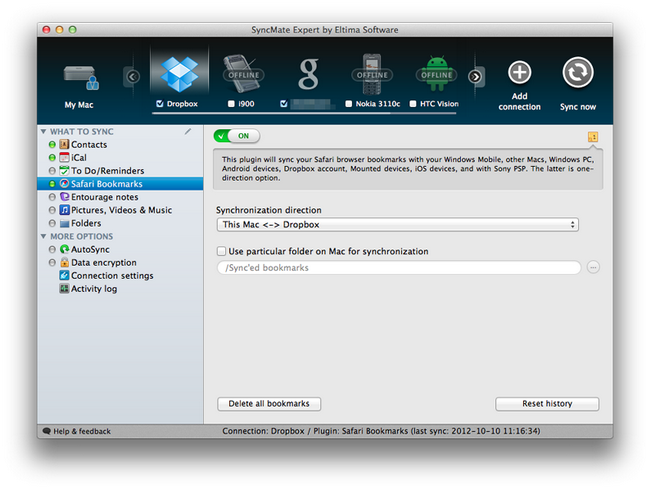The image size is (650, 490).
Task: Select the My Mac device icon
Action: click(81, 78)
